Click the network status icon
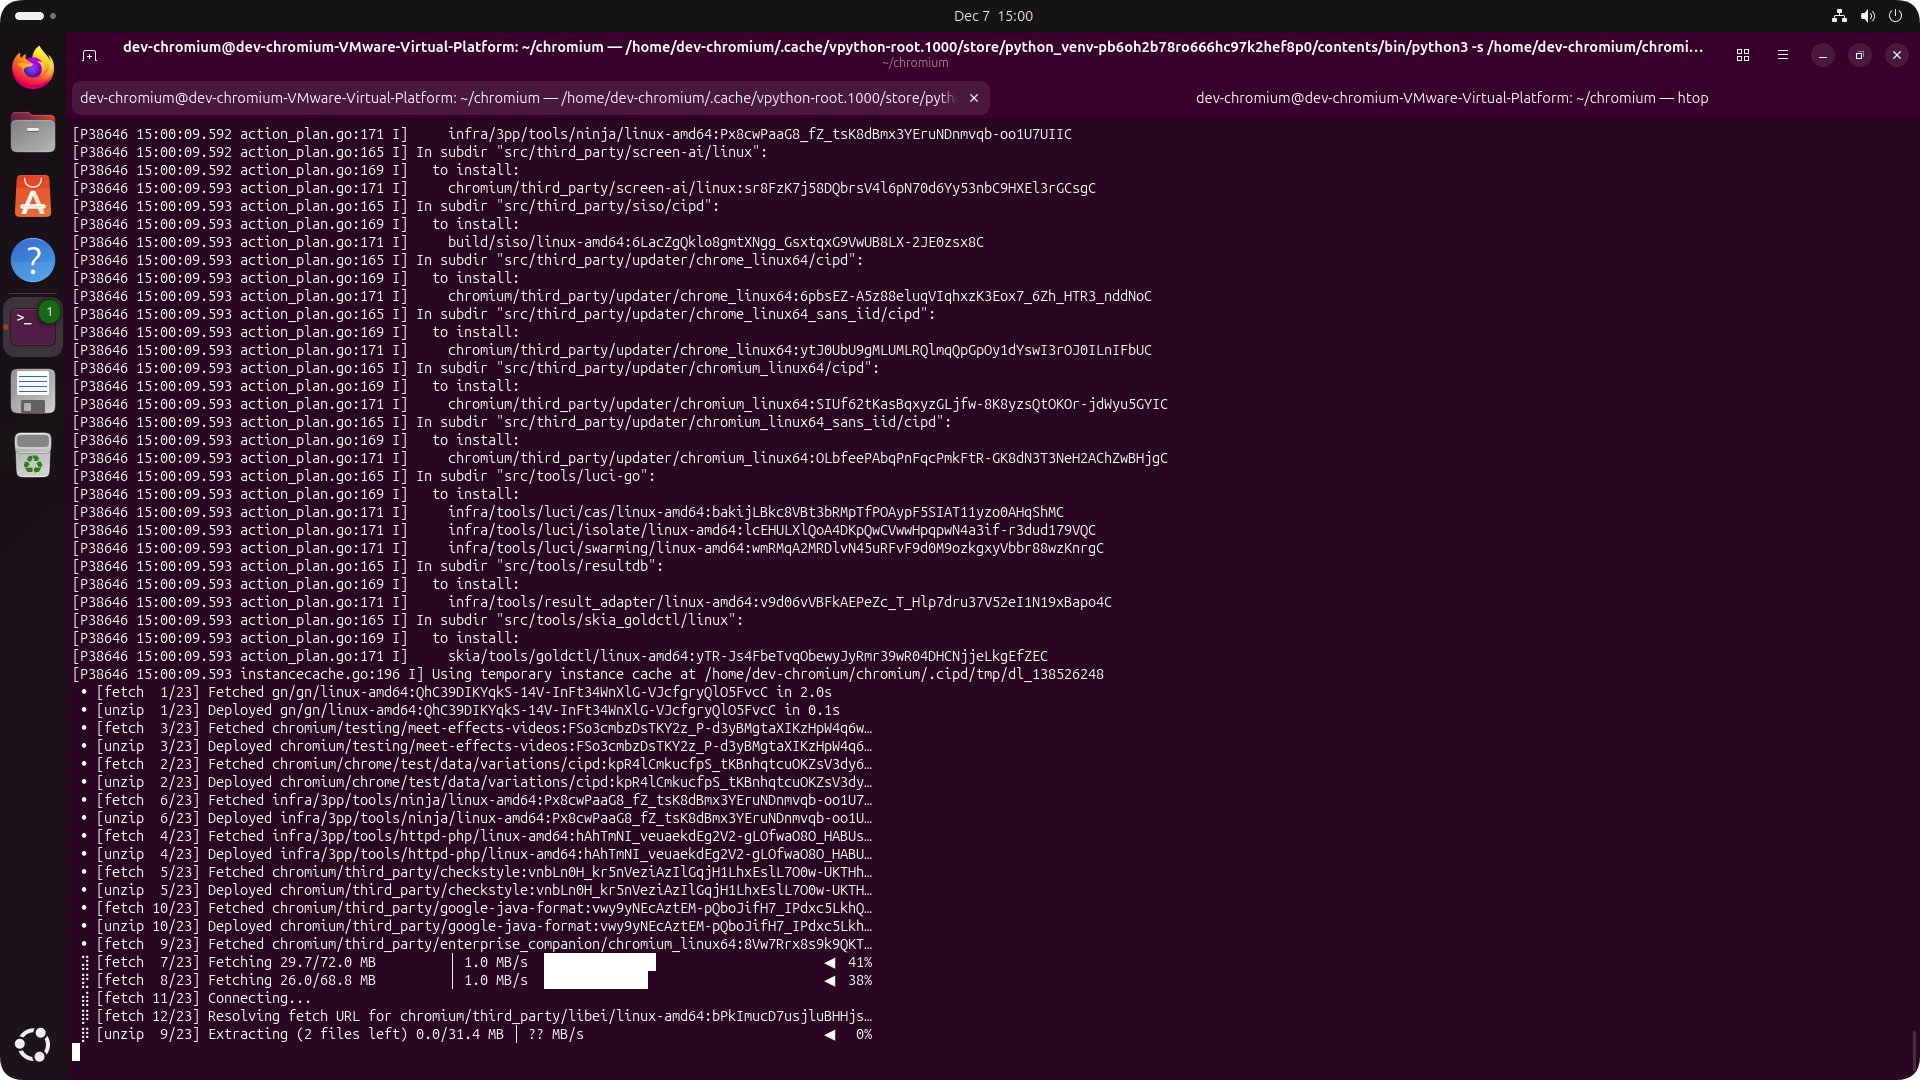Viewport: 1920px width, 1080px height. [1838, 16]
